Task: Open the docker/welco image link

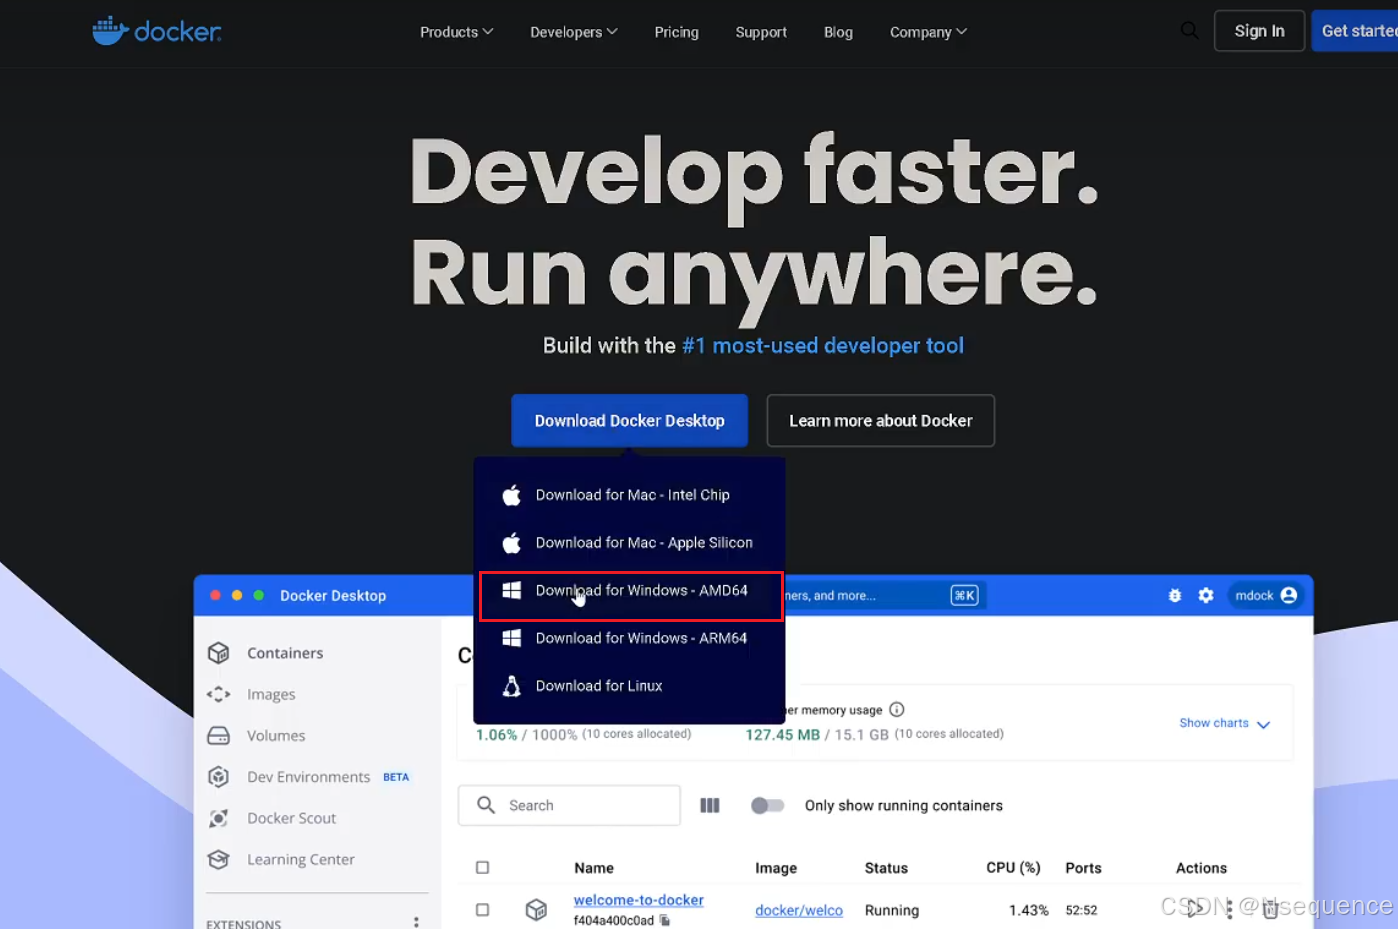Action: point(799,910)
